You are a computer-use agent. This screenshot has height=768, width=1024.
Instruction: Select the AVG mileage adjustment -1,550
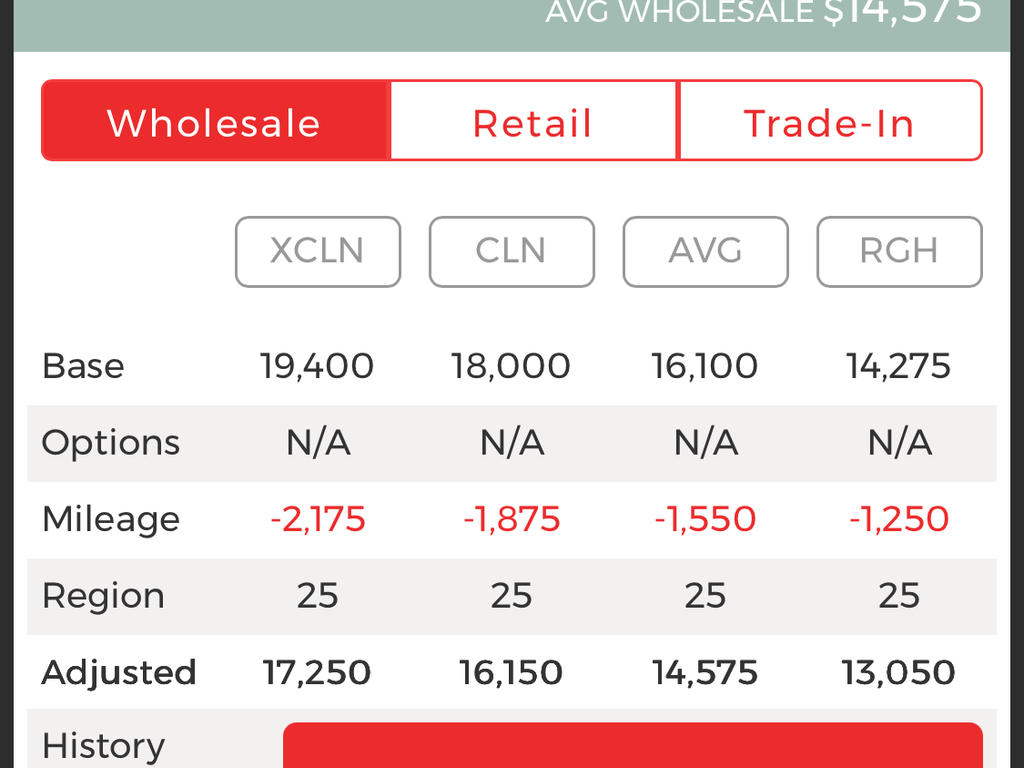705,519
